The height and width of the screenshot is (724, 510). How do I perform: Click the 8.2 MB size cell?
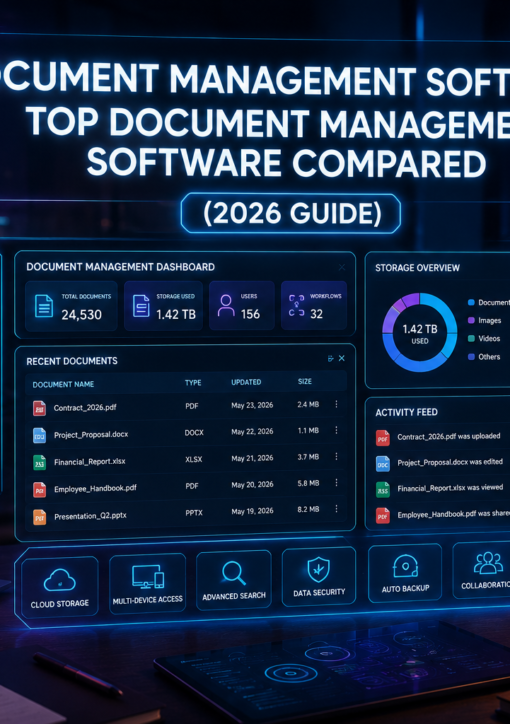[308, 510]
